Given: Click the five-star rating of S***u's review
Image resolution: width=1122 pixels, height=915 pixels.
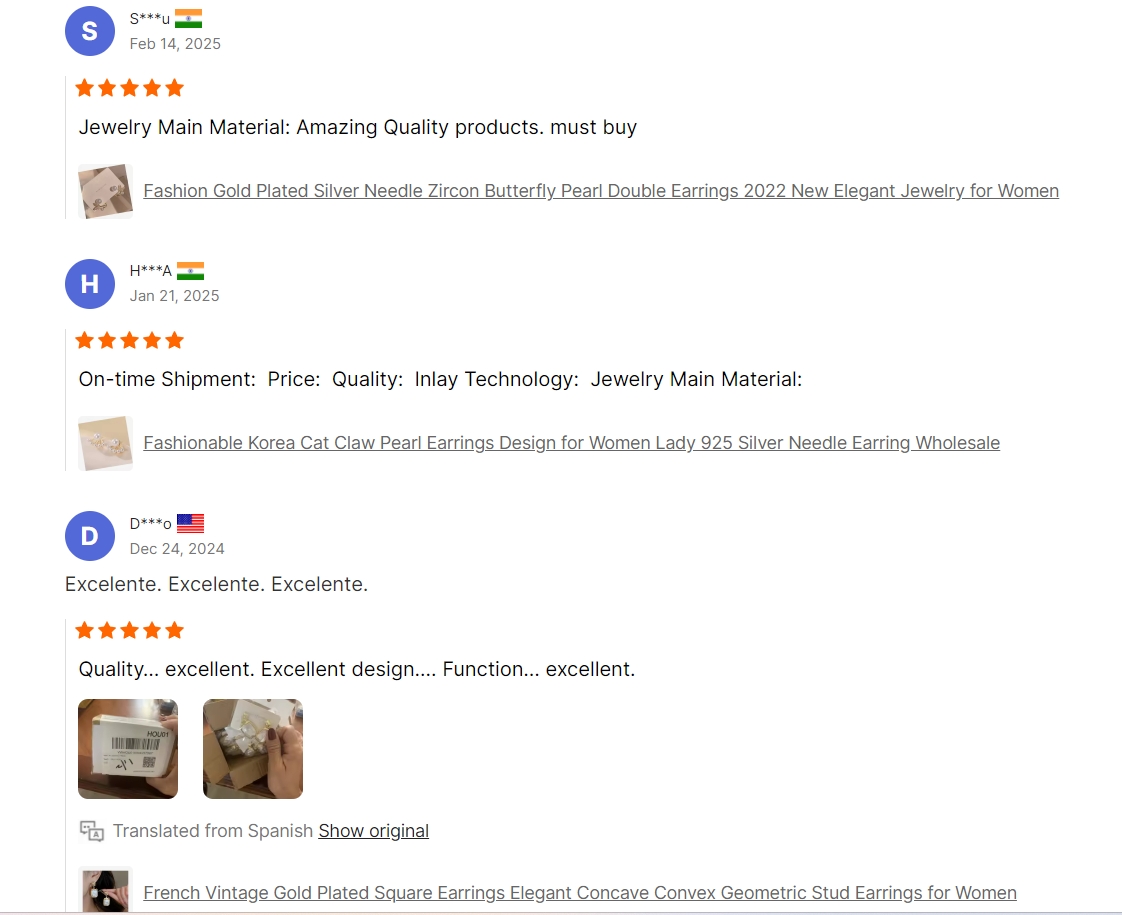Looking at the screenshot, I should [130, 88].
